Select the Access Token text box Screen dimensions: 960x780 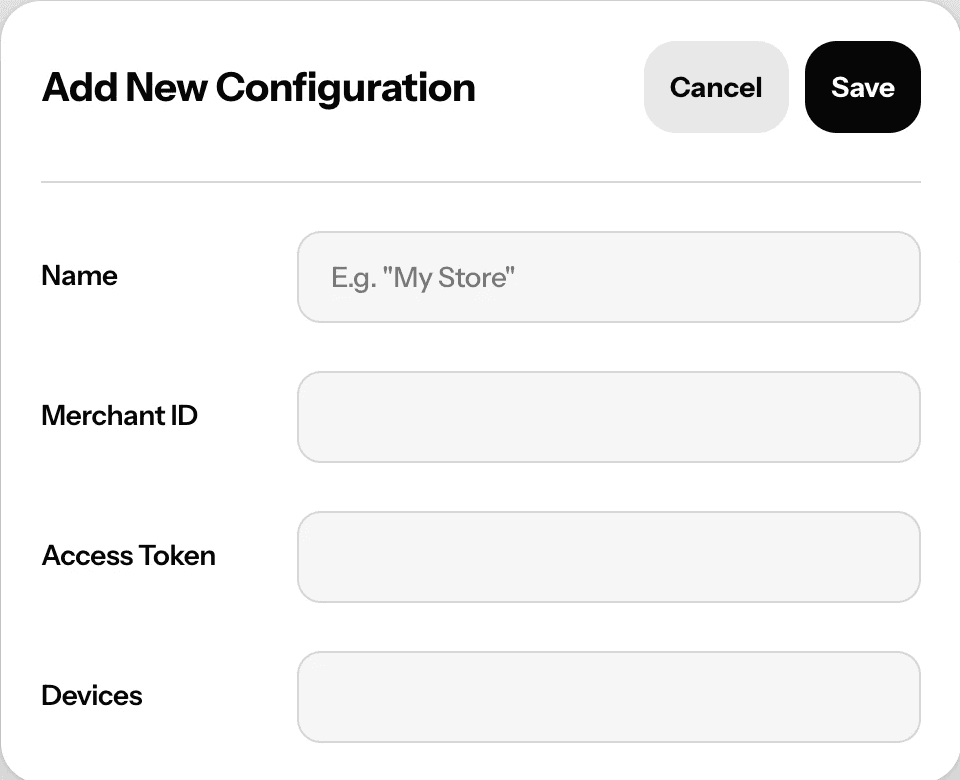[x=608, y=557]
